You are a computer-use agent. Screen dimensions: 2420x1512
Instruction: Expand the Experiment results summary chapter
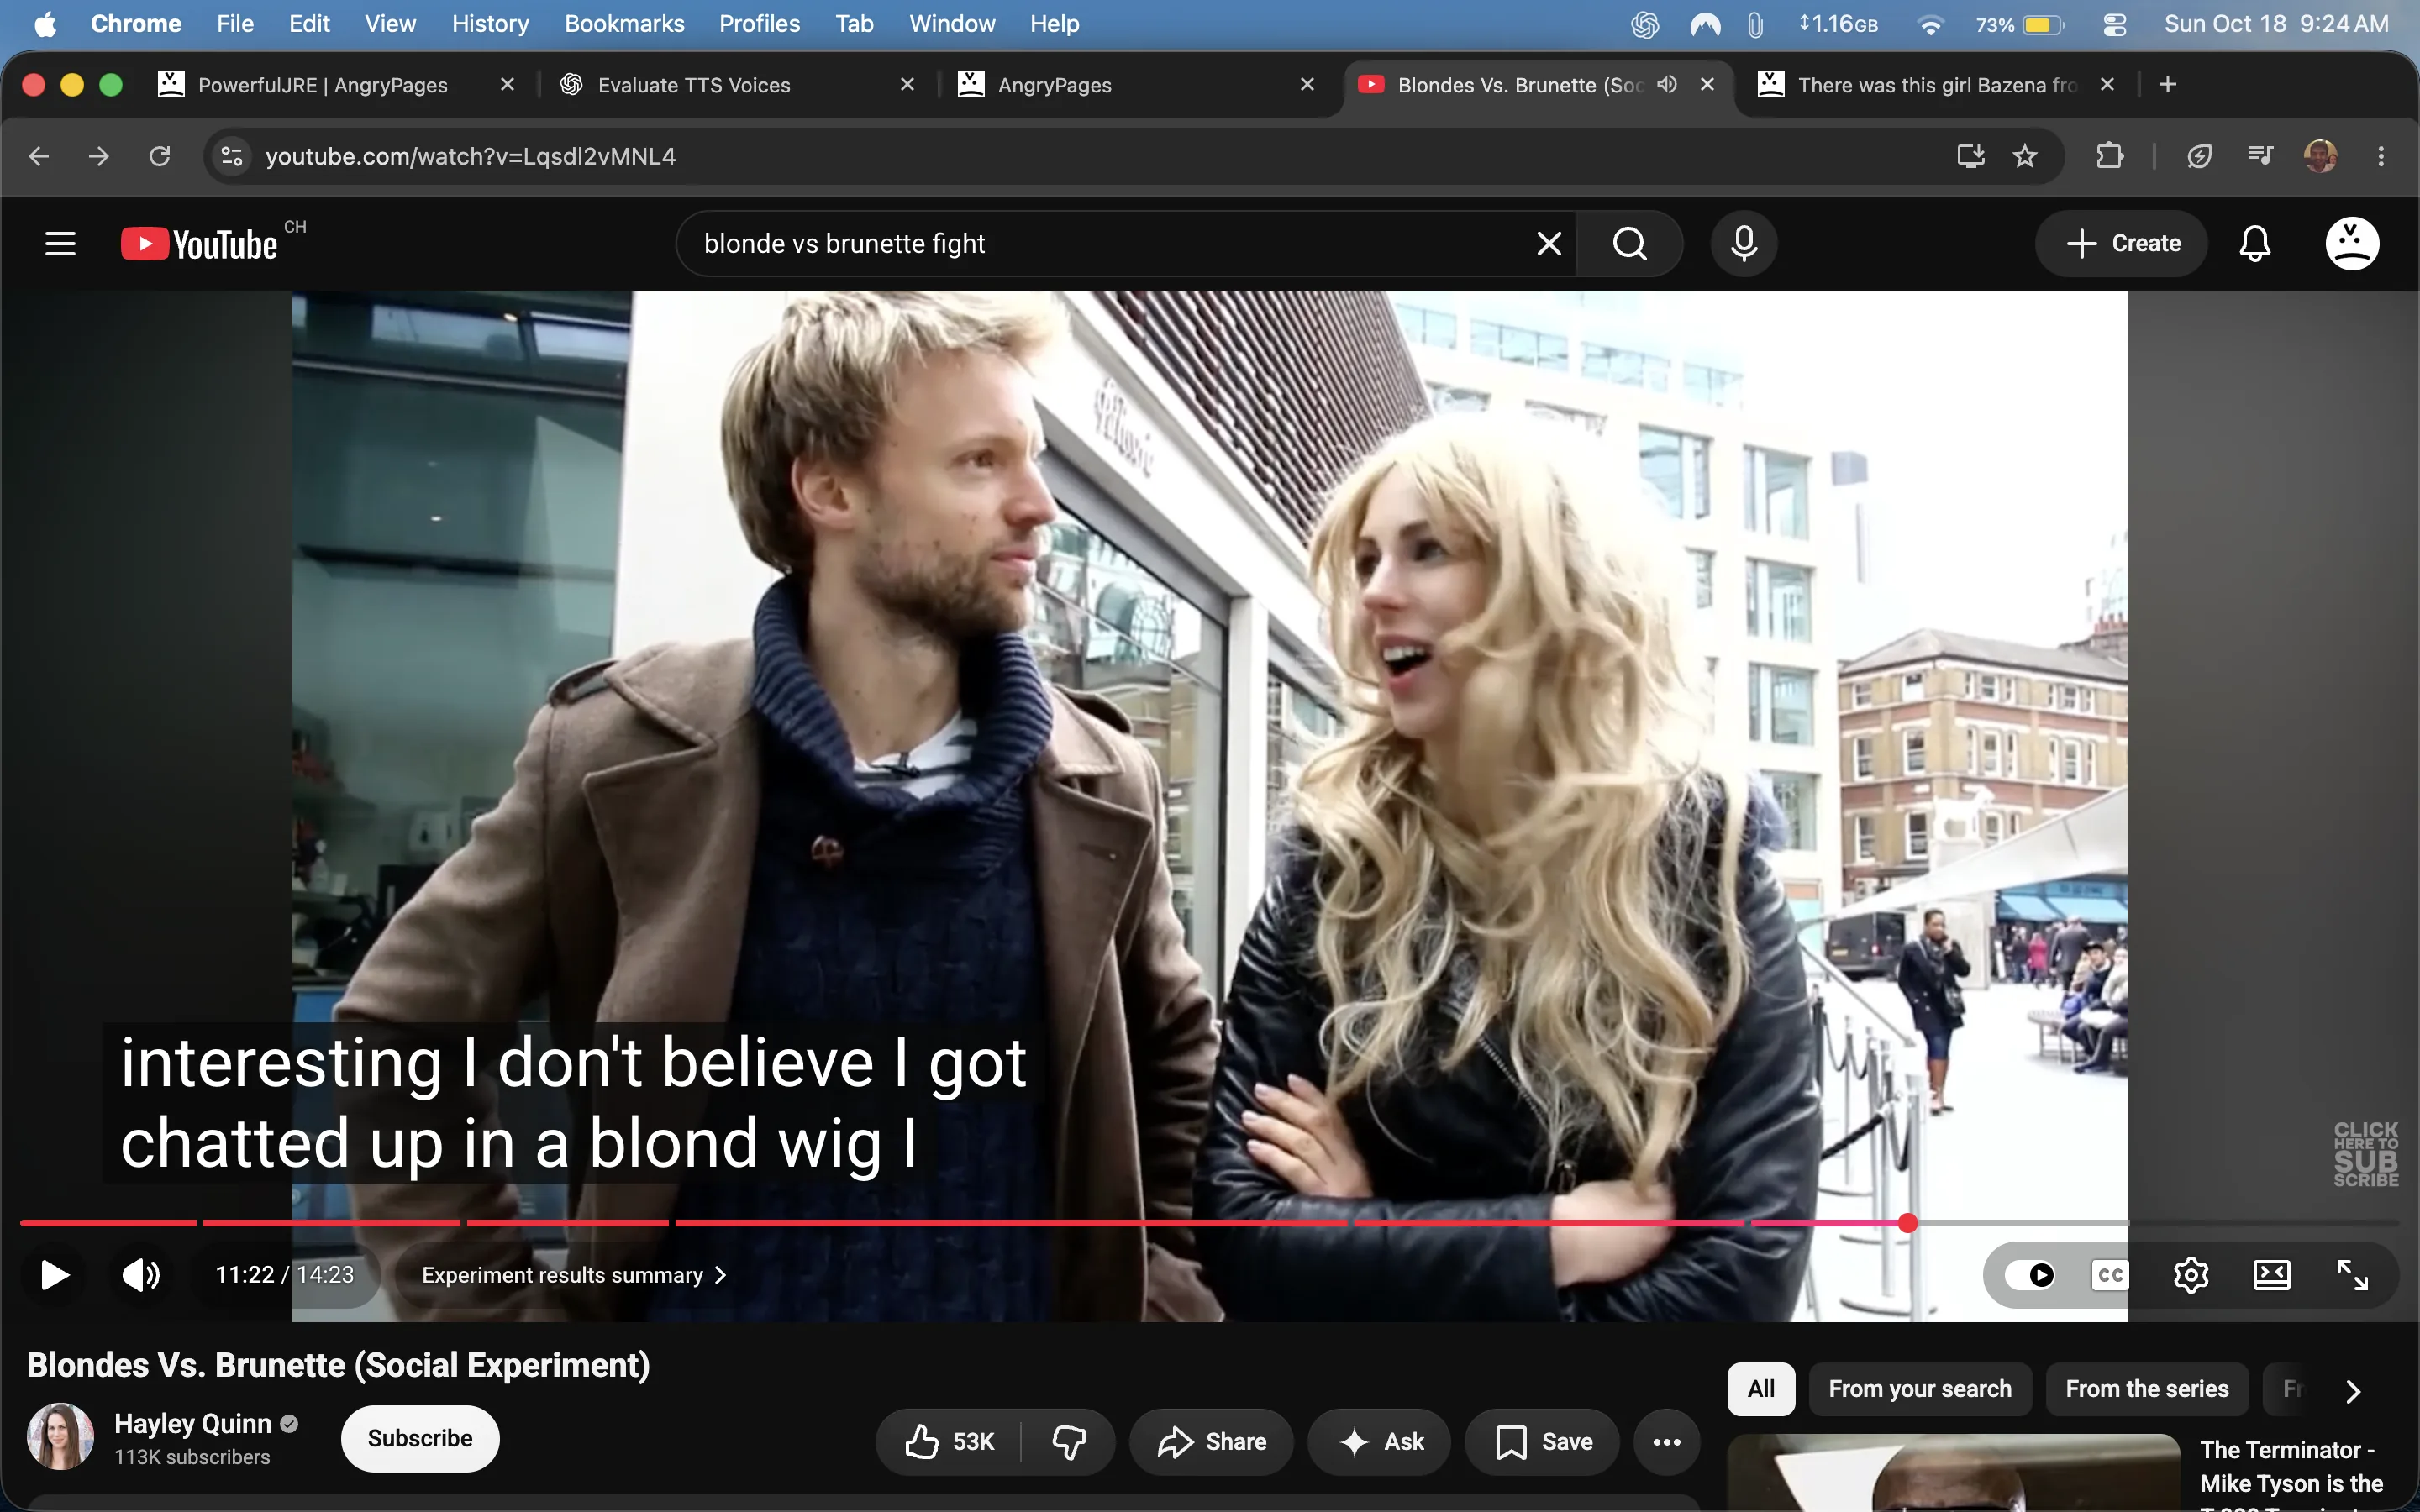574,1275
